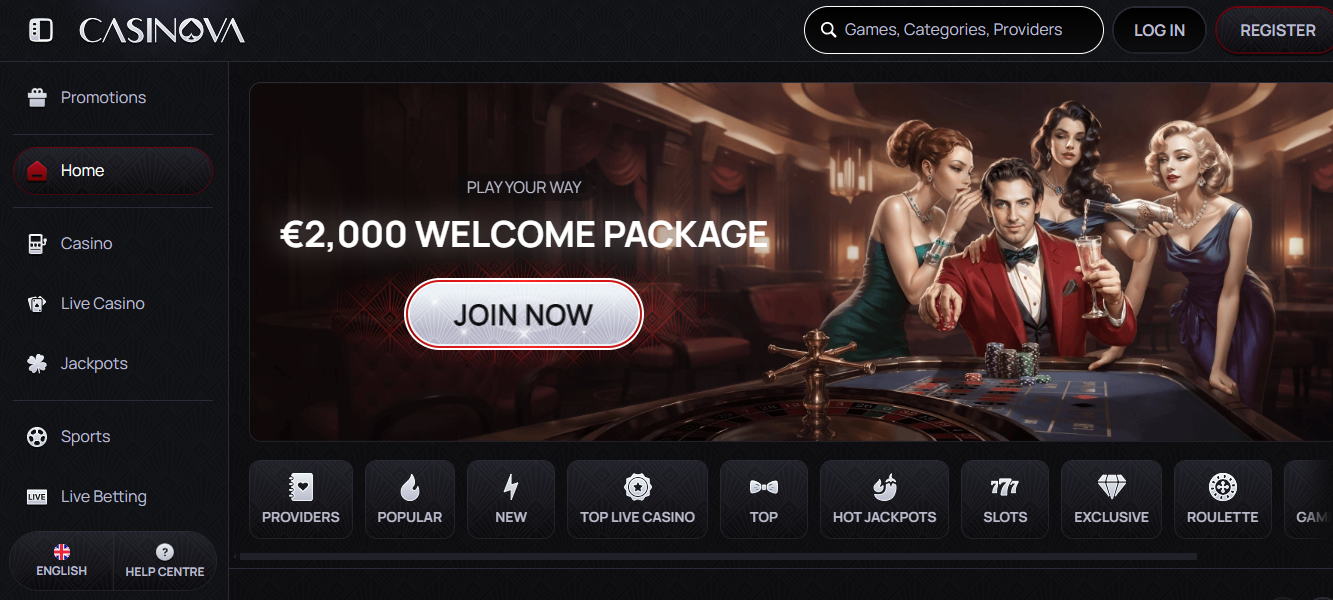Switch to the Roulette category
This screenshot has width=1333, height=600.
click(x=1222, y=499)
